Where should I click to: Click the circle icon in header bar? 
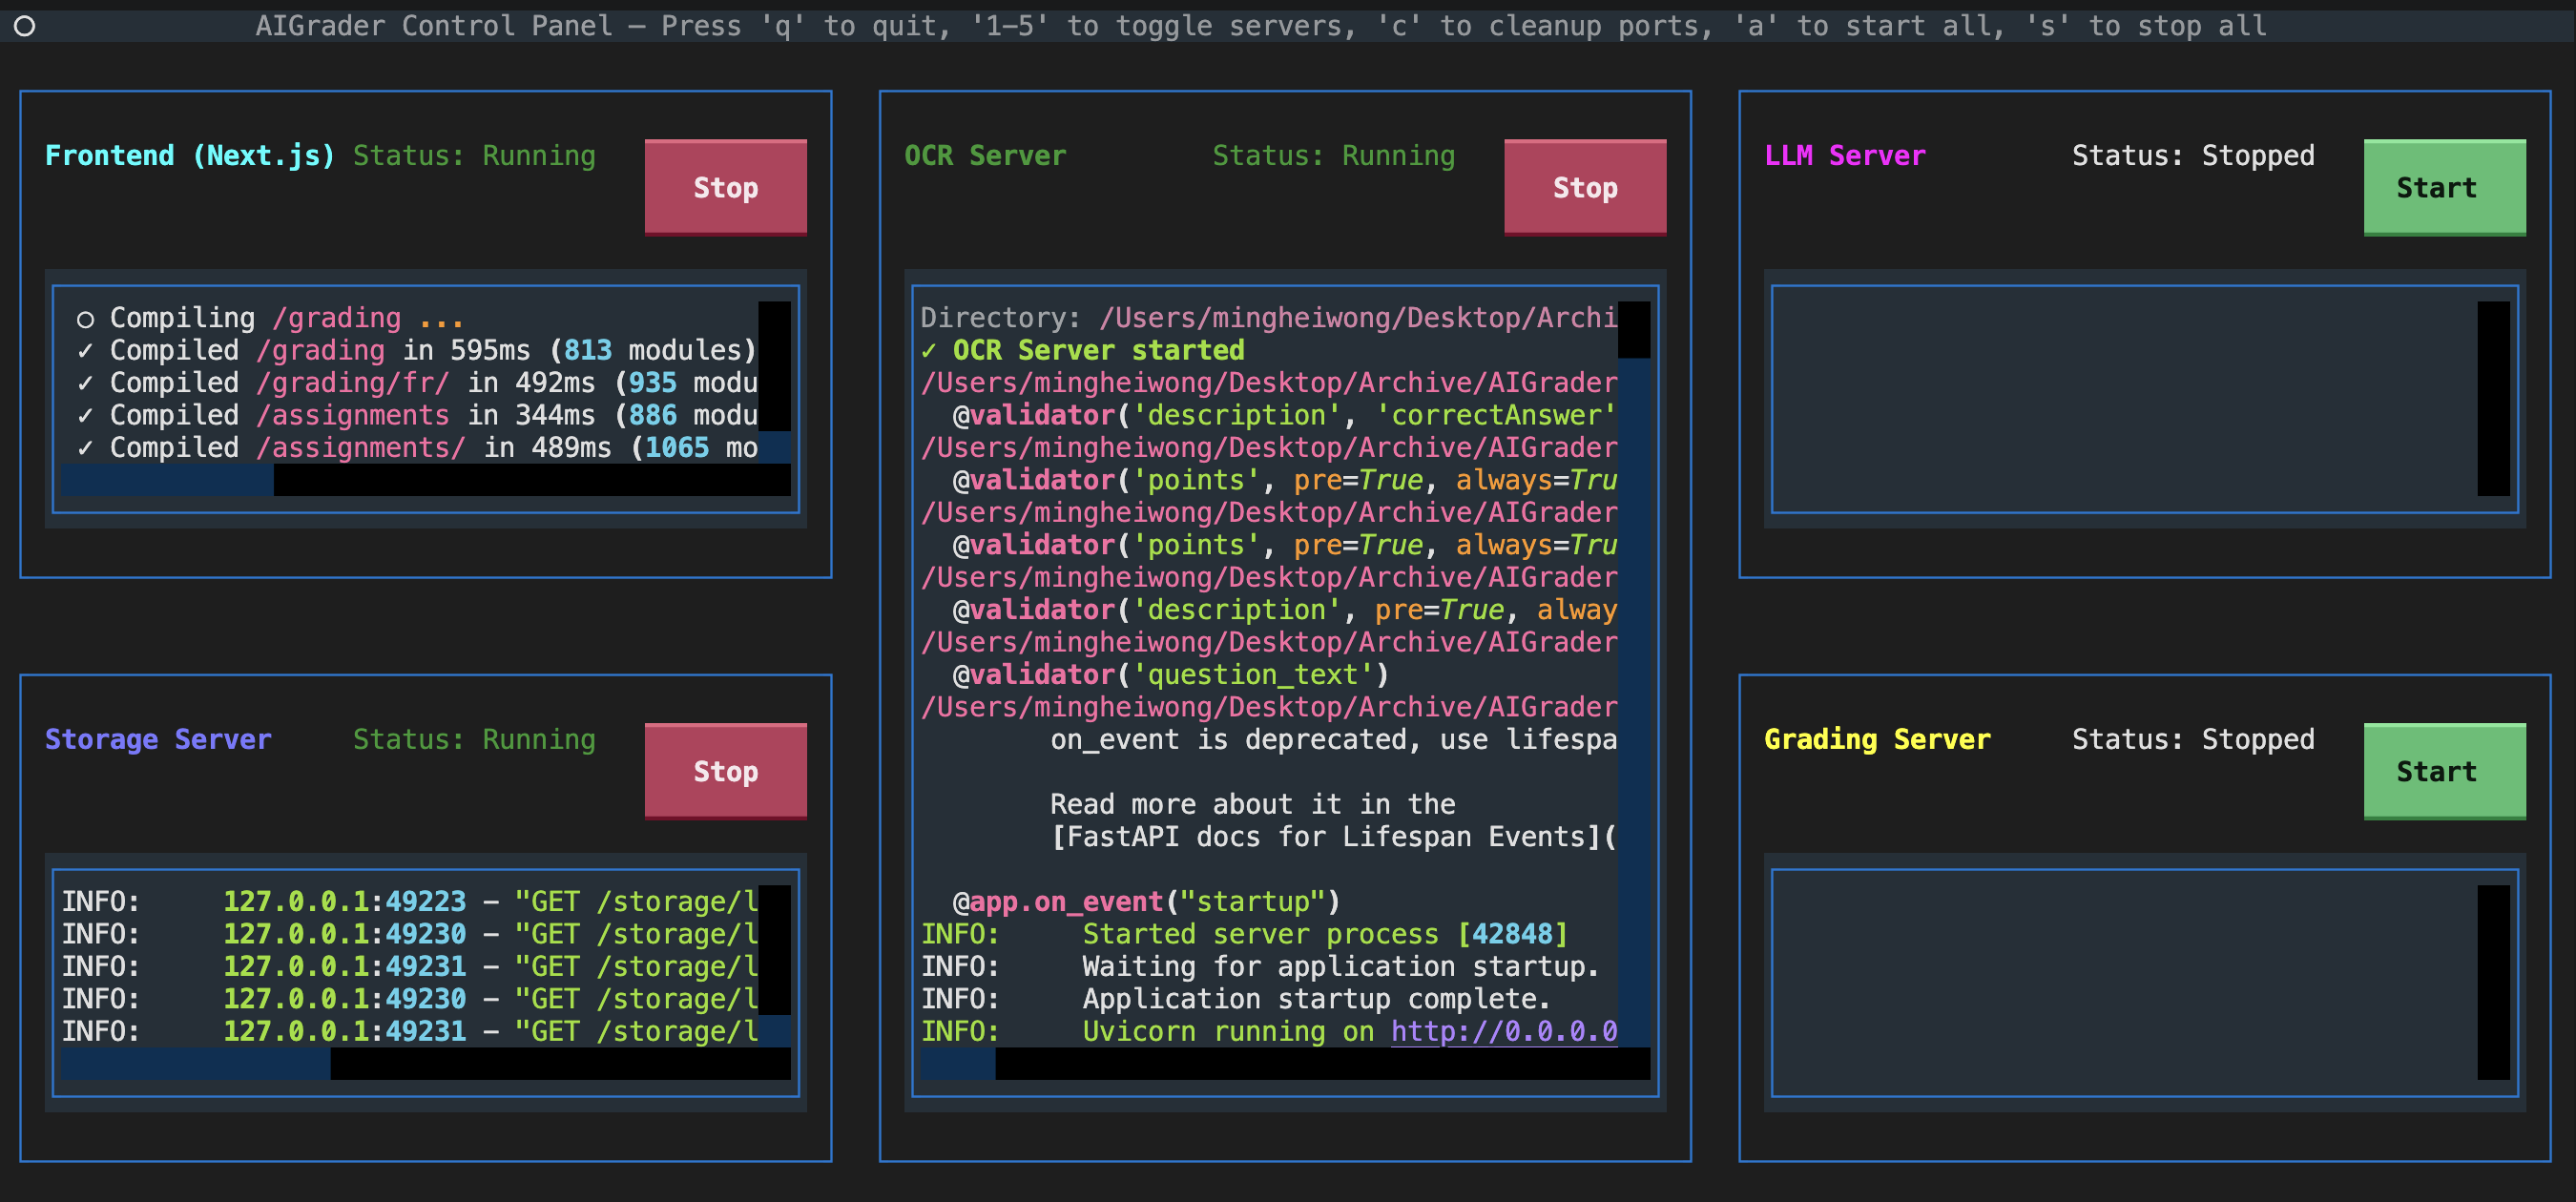click(x=25, y=26)
